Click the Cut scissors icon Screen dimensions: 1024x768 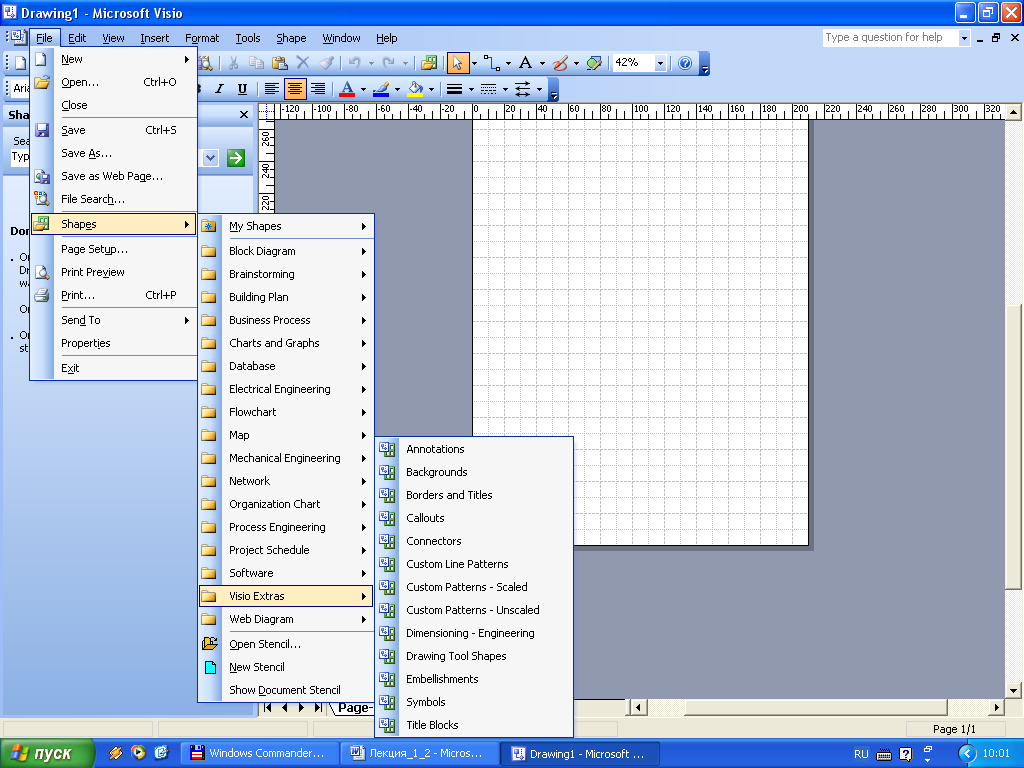(233, 63)
